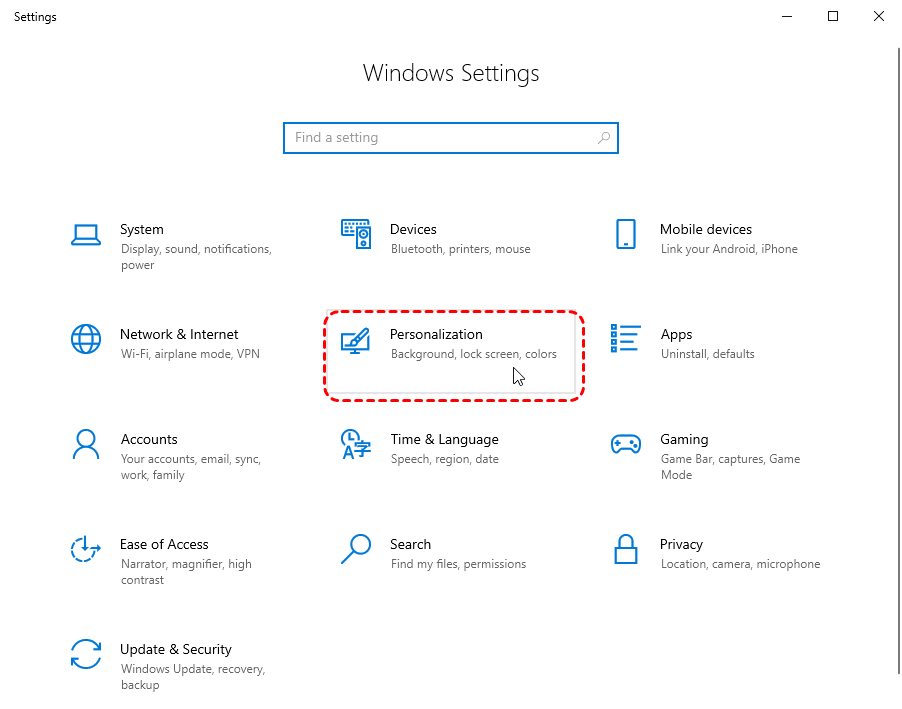Click the Search magnifier category icon
Screen dimensions: 902x709
point(356,549)
